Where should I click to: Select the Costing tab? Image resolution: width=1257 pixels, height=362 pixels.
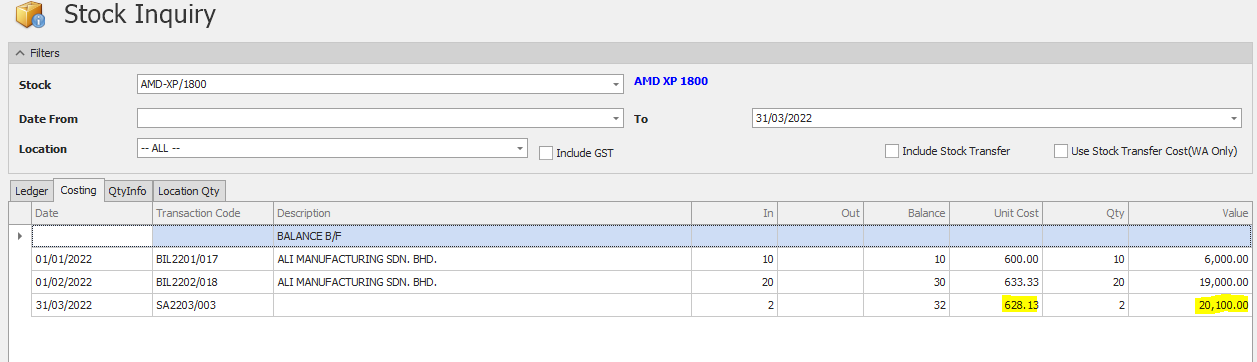pyautogui.click(x=78, y=189)
